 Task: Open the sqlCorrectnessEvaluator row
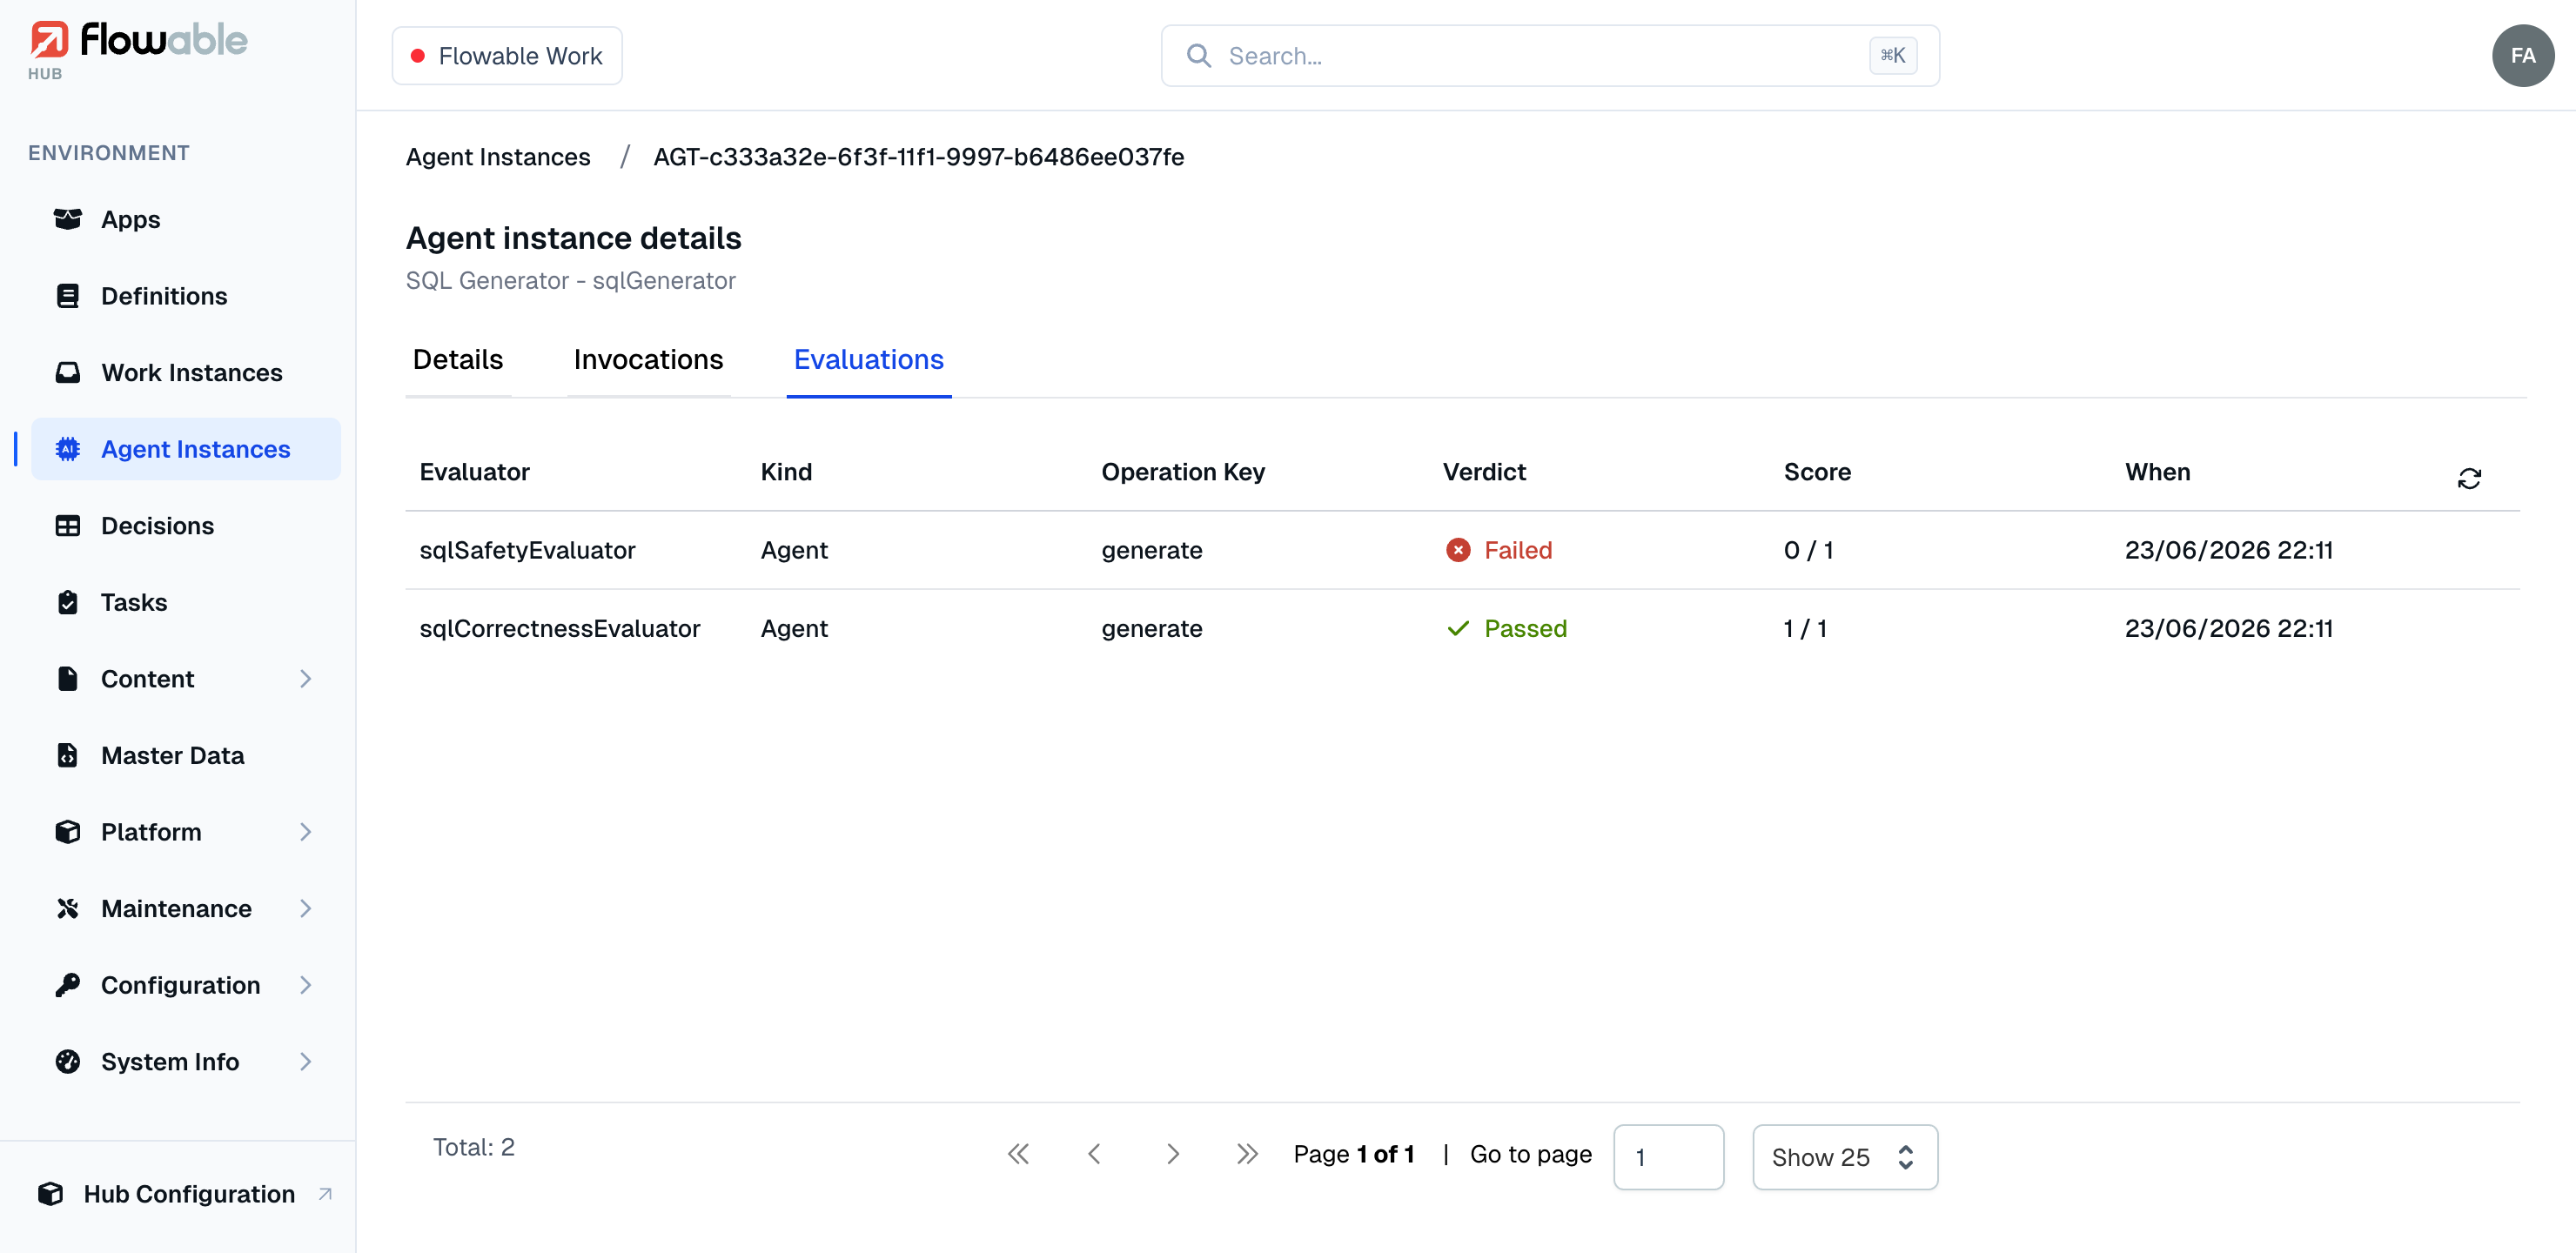pos(1462,628)
